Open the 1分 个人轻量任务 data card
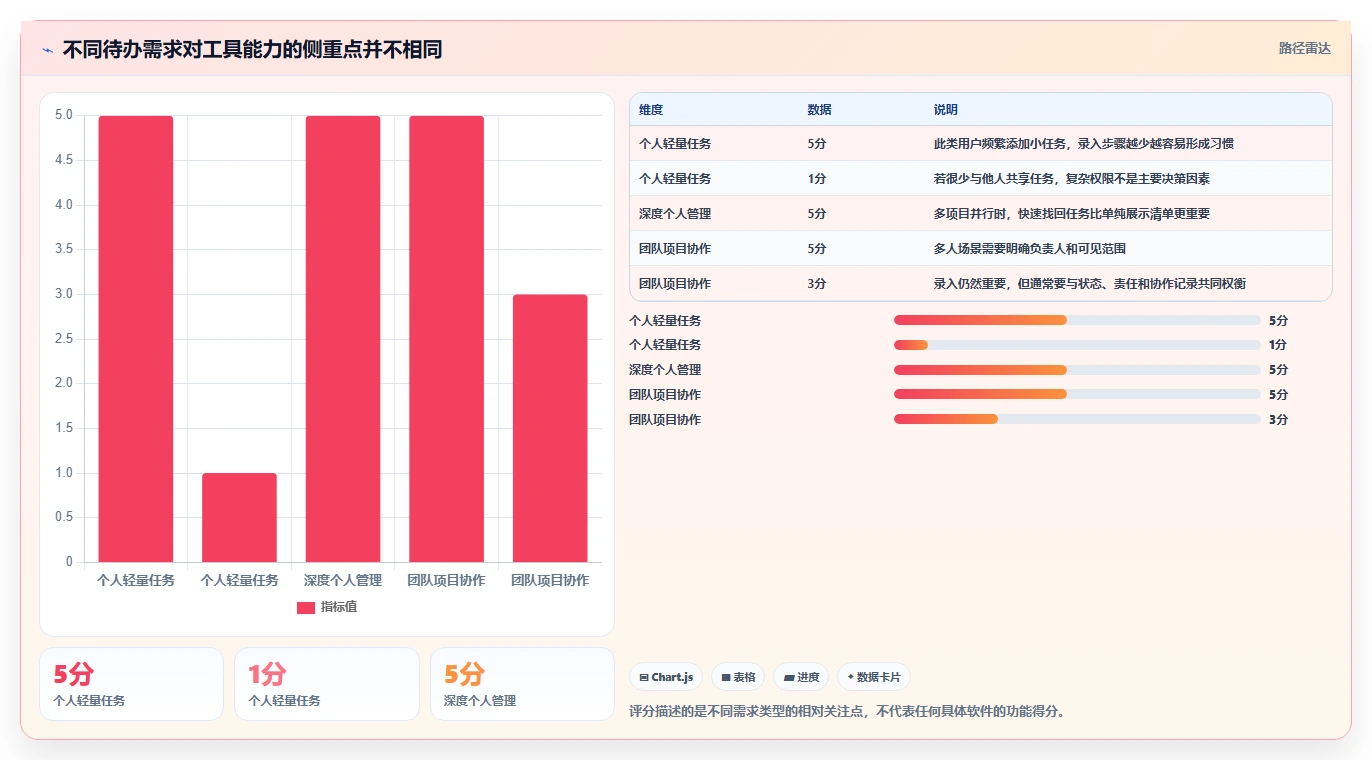Viewport: 1372px width, 760px height. coord(327,684)
